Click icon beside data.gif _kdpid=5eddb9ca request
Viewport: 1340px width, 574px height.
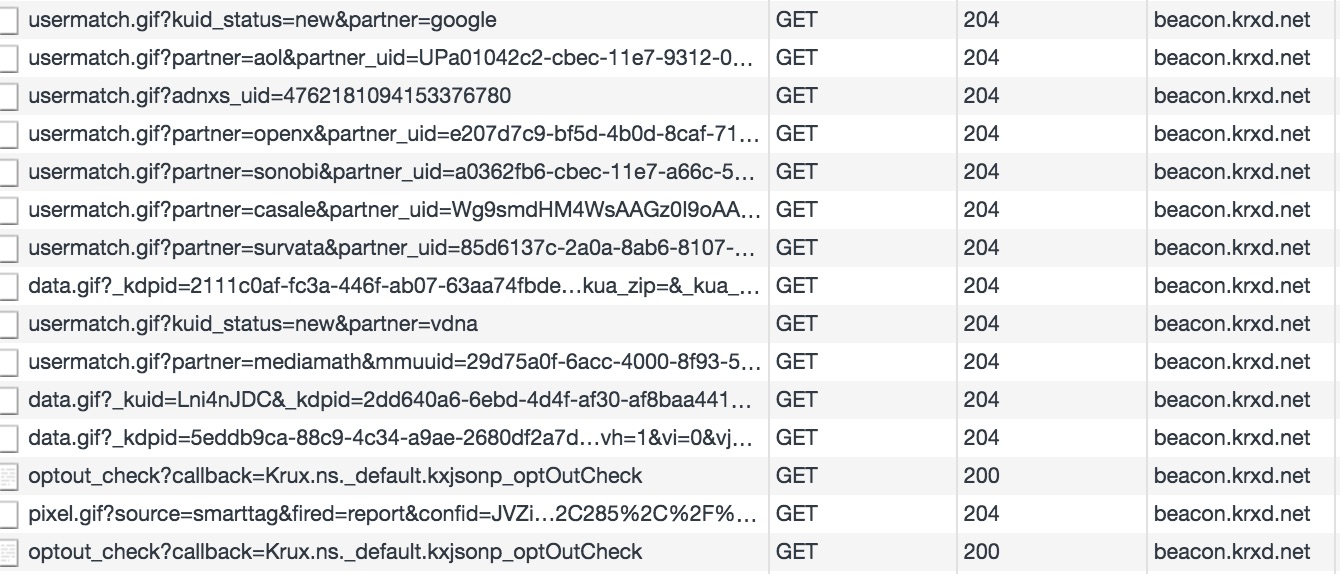pos(8,438)
